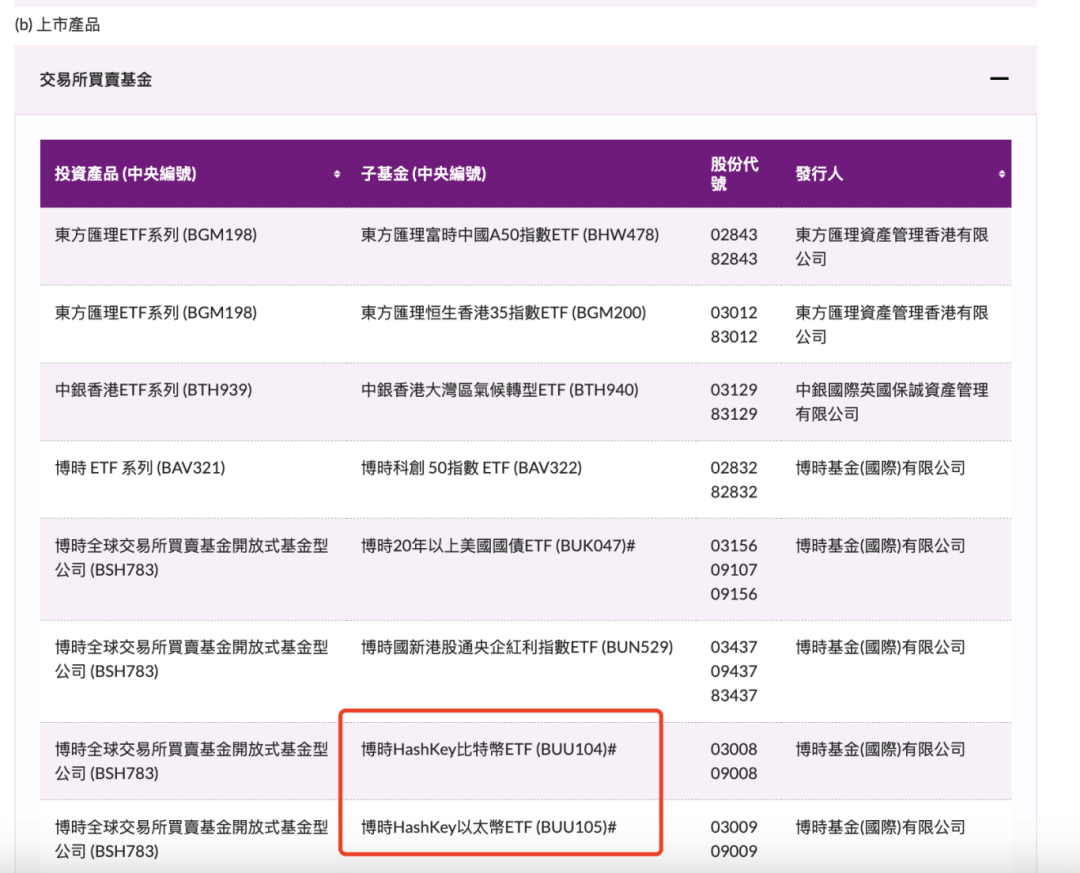Click the 投資產品 (中央編號) header text

(125, 174)
